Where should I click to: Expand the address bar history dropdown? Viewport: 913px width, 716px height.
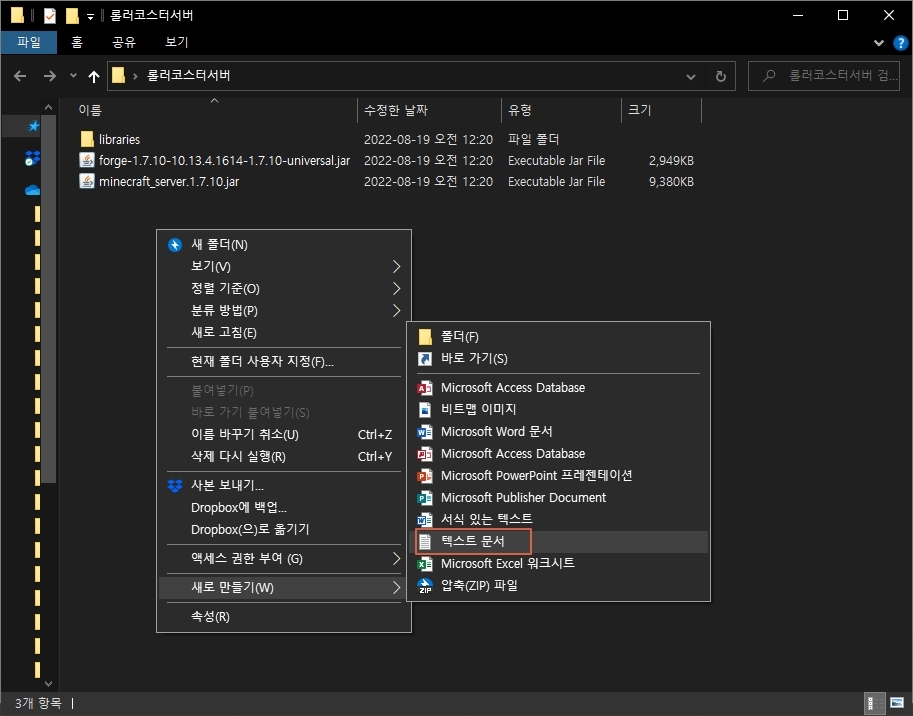point(690,75)
